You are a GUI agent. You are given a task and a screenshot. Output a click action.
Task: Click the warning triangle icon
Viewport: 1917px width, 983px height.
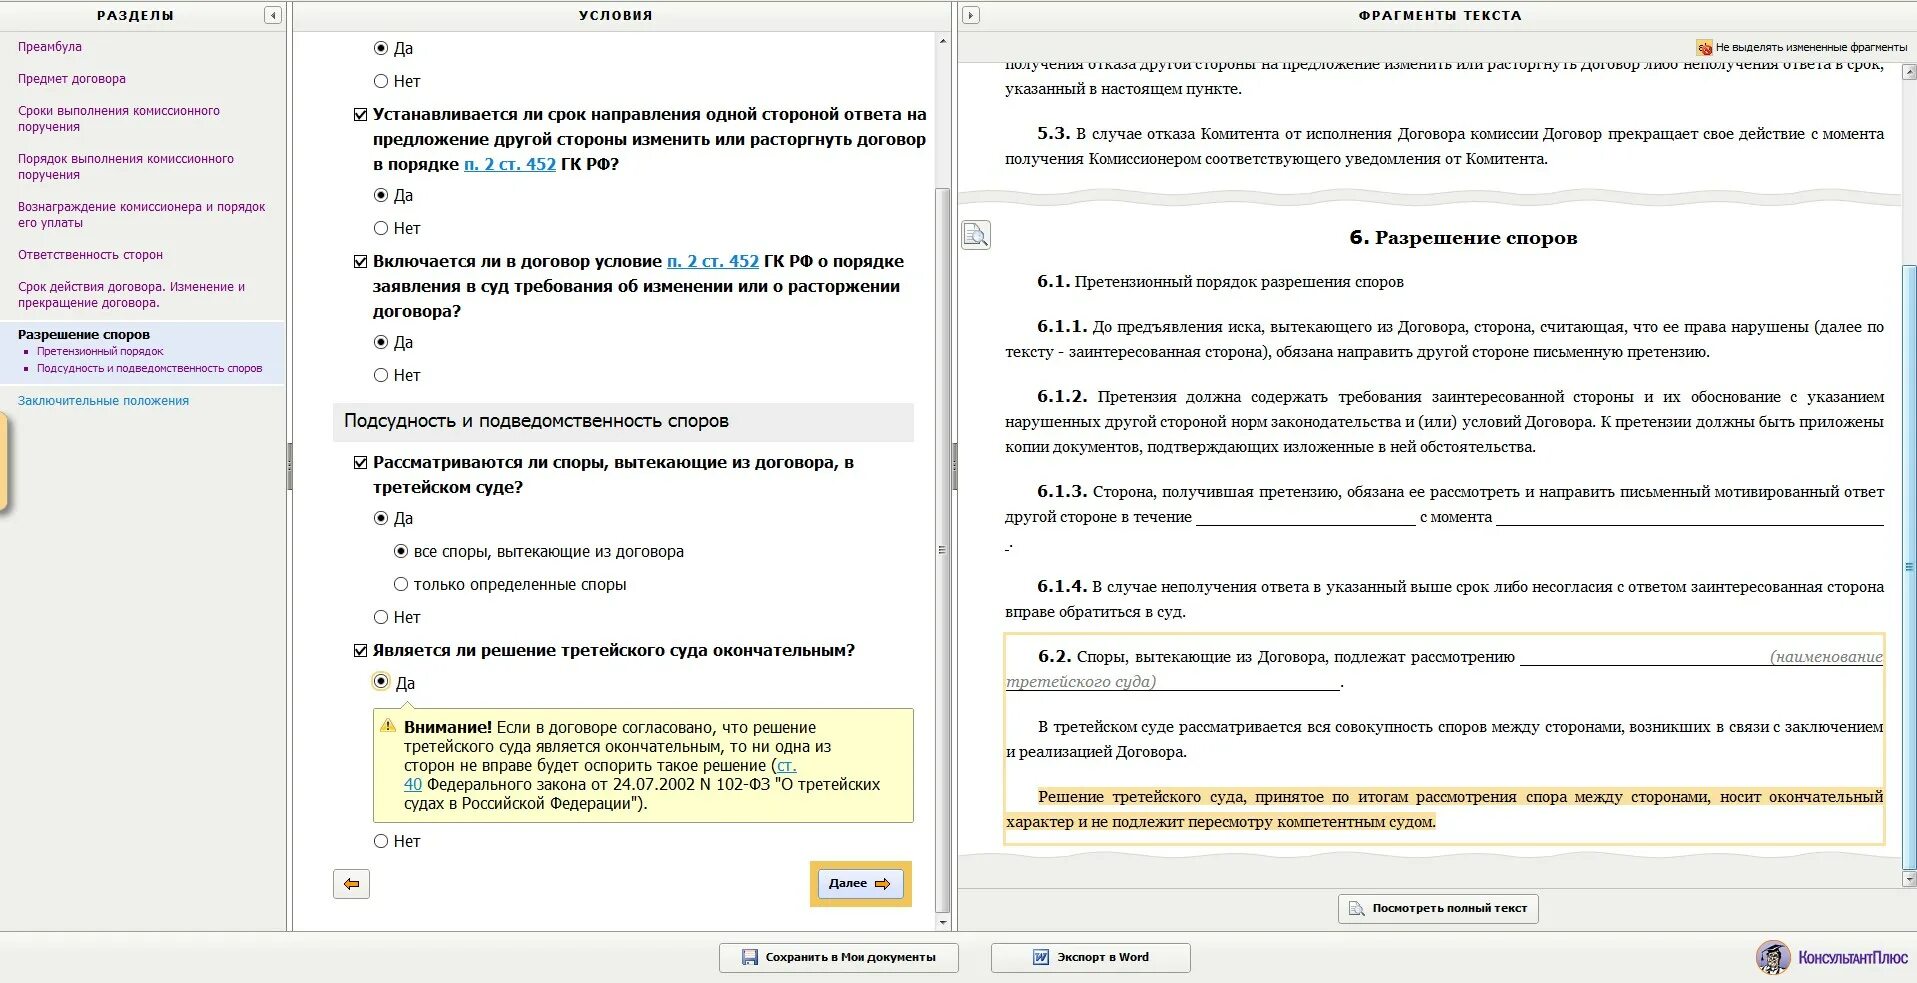pos(388,726)
